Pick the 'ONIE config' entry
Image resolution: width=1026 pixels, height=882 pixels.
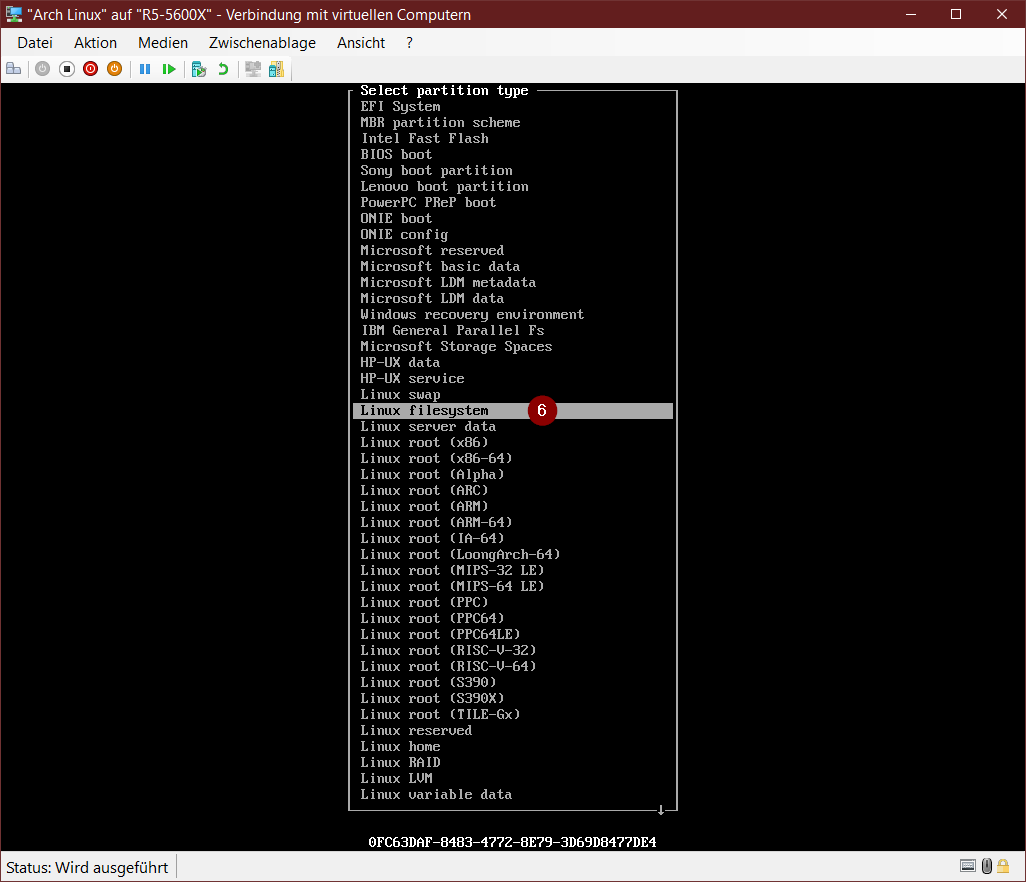pos(404,234)
